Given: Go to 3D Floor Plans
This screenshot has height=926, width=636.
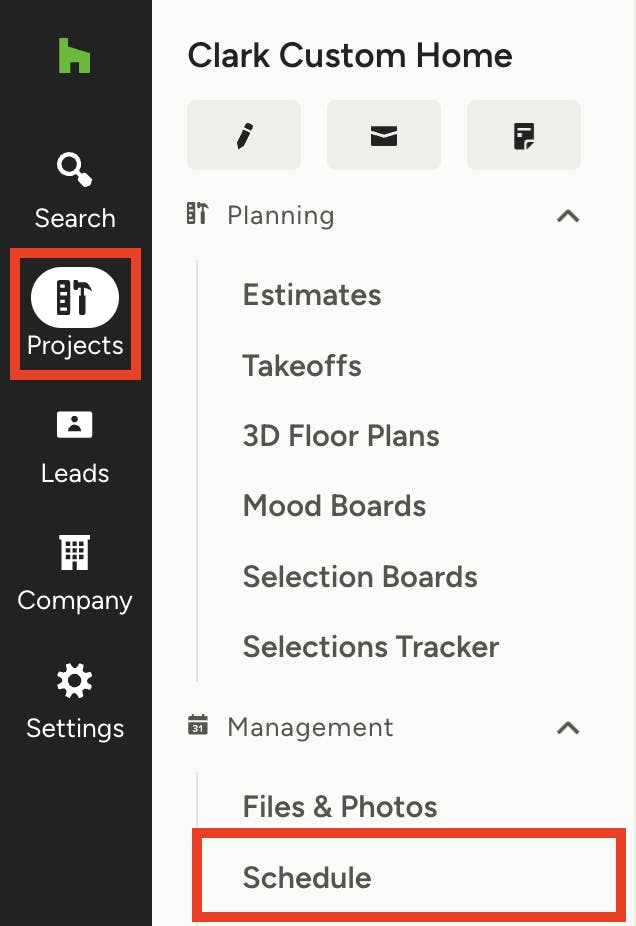Looking at the screenshot, I should tap(341, 436).
